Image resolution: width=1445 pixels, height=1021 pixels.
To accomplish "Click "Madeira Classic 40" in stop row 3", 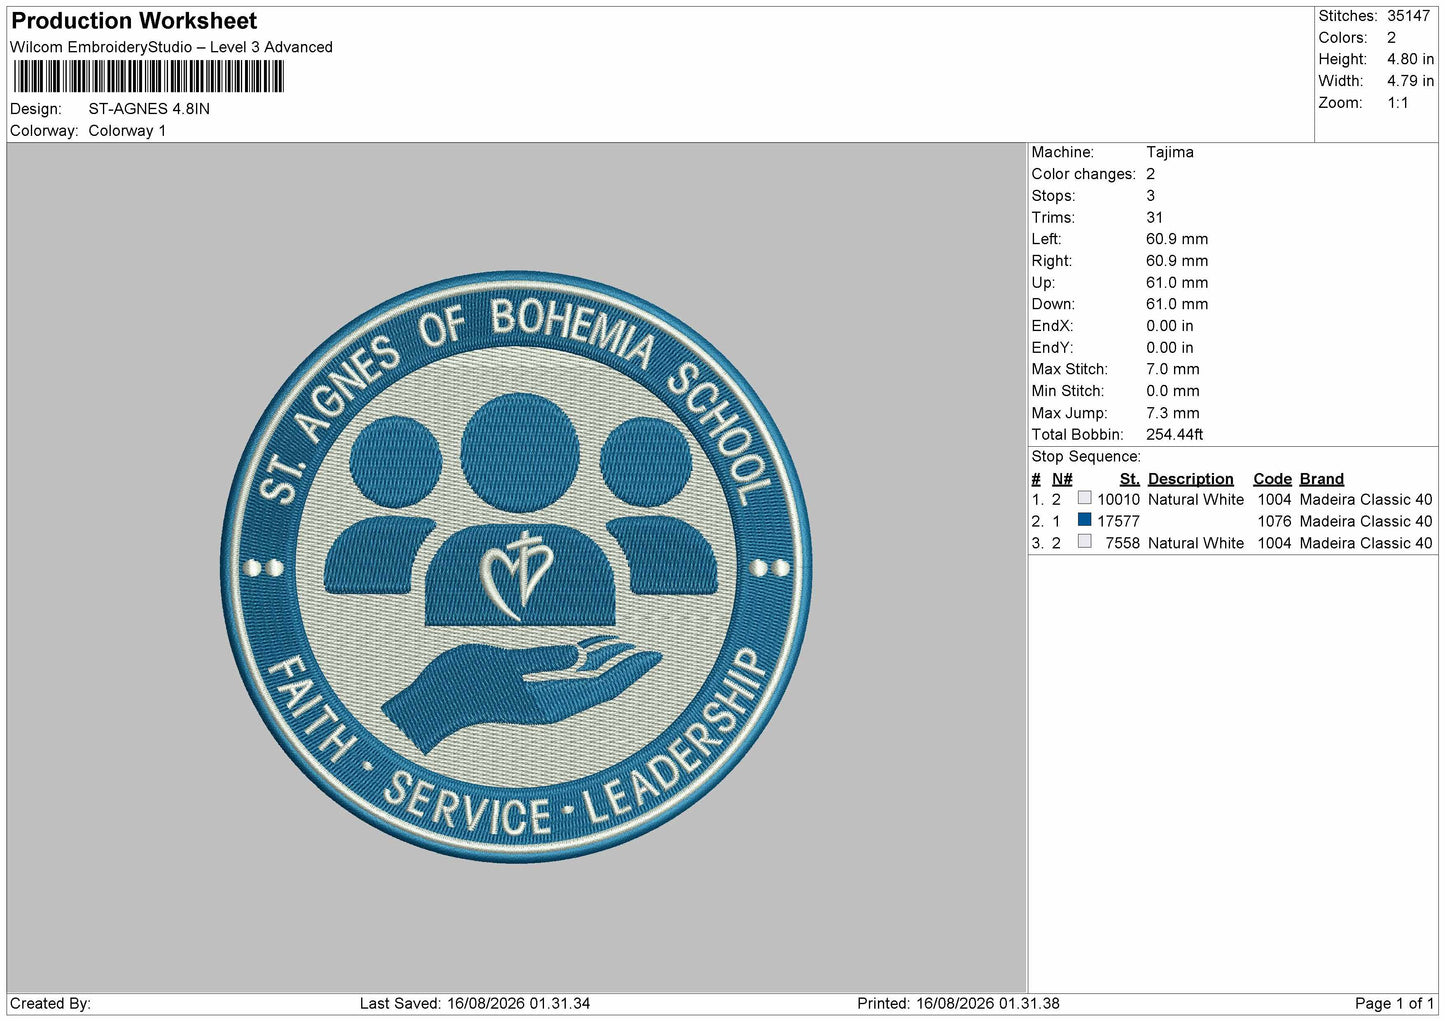I will [x=1366, y=543].
